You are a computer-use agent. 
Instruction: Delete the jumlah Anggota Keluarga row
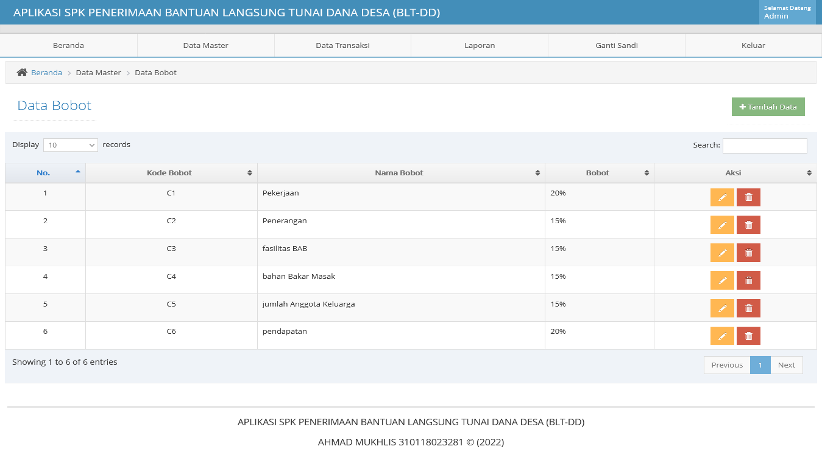pyautogui.click(x=748, y=308)
